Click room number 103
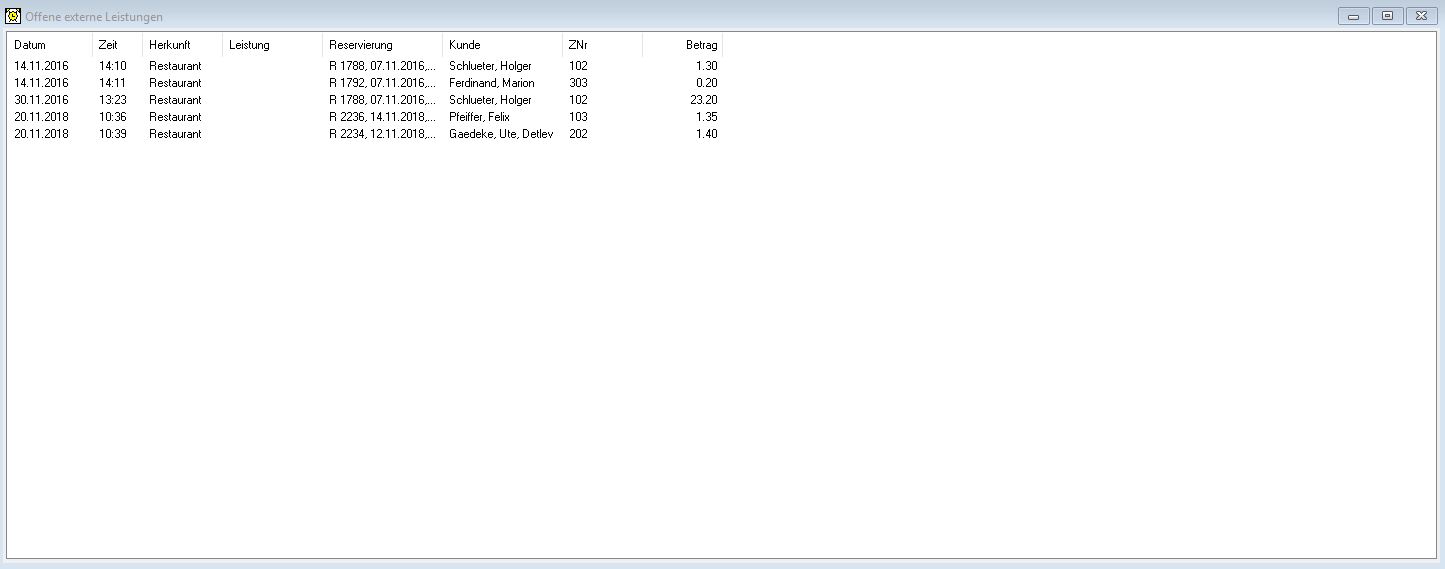The image size is (1445, 569). pos(578,117)
